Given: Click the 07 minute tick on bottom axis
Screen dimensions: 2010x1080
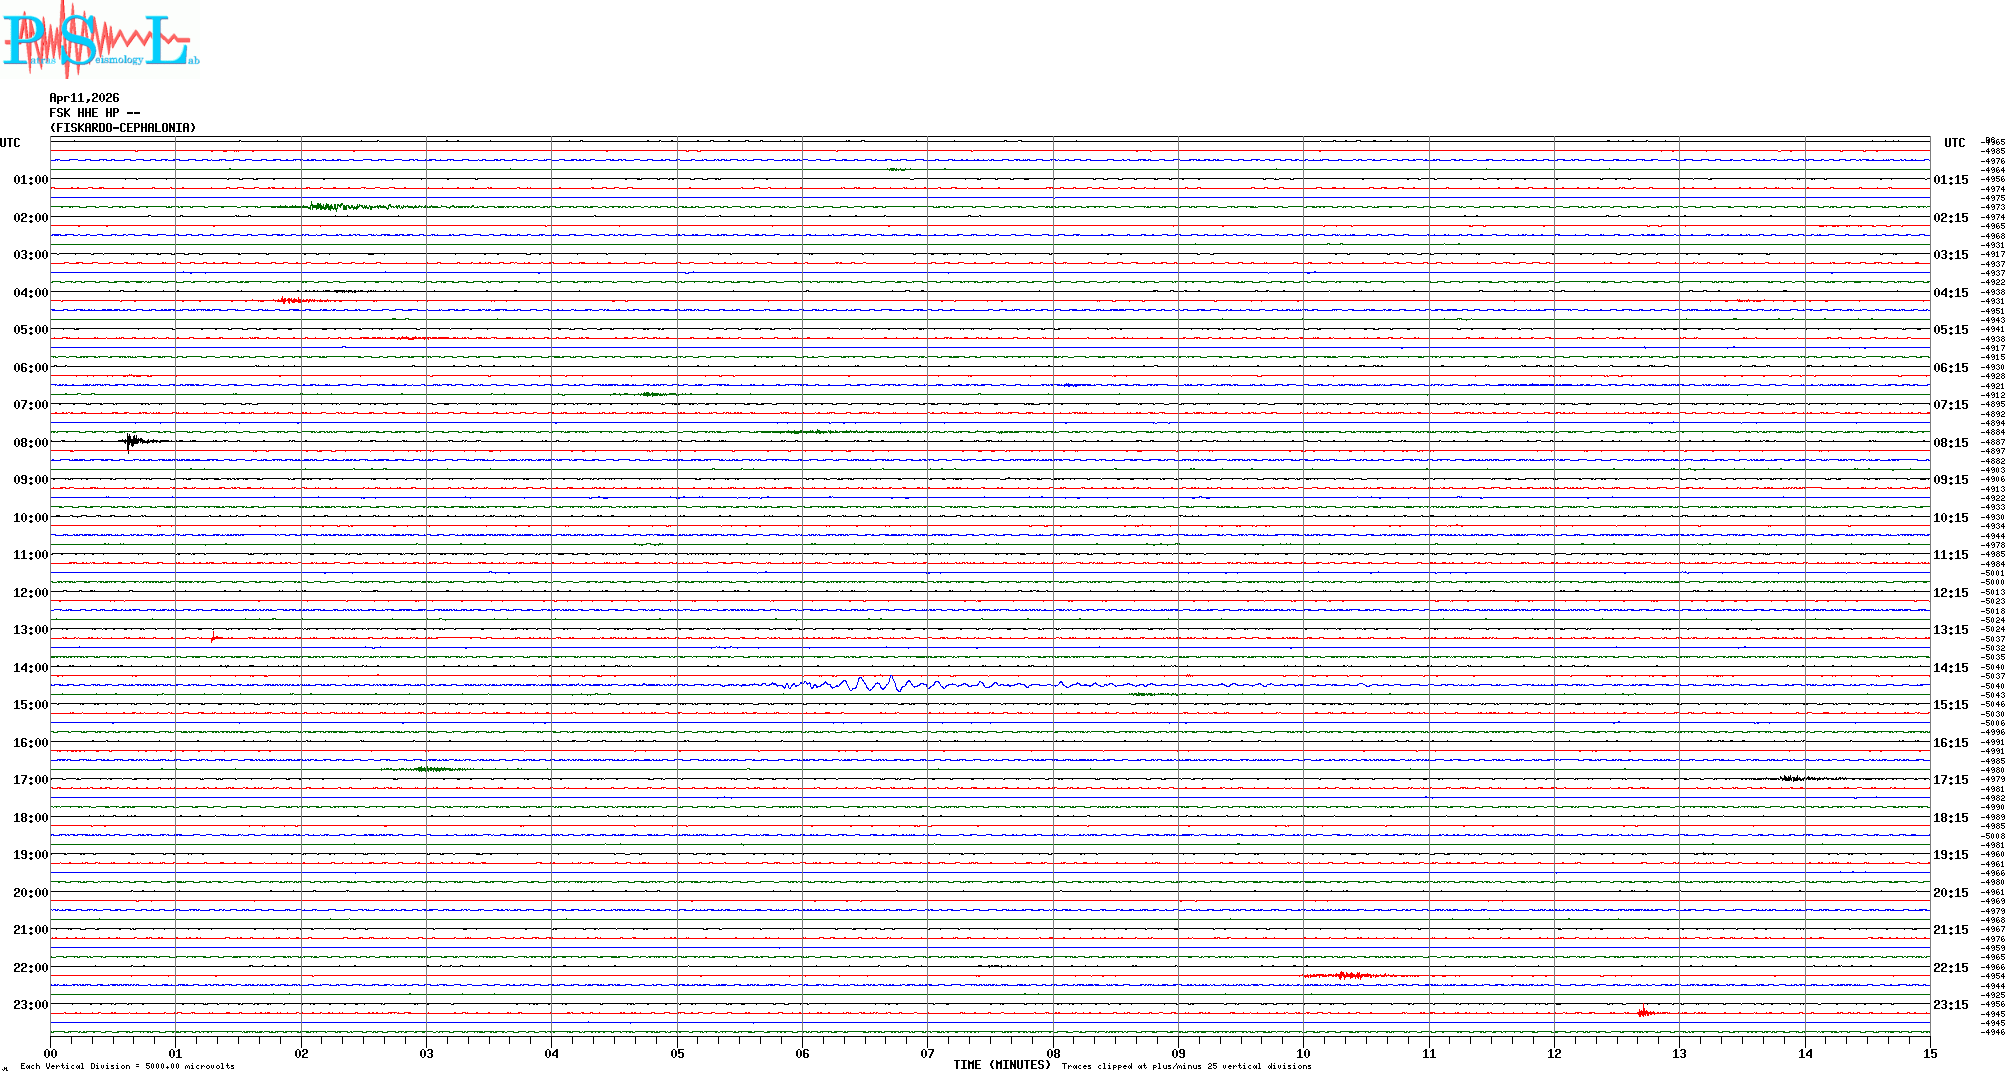Looking at the screenshot, I should point(927,1053).
